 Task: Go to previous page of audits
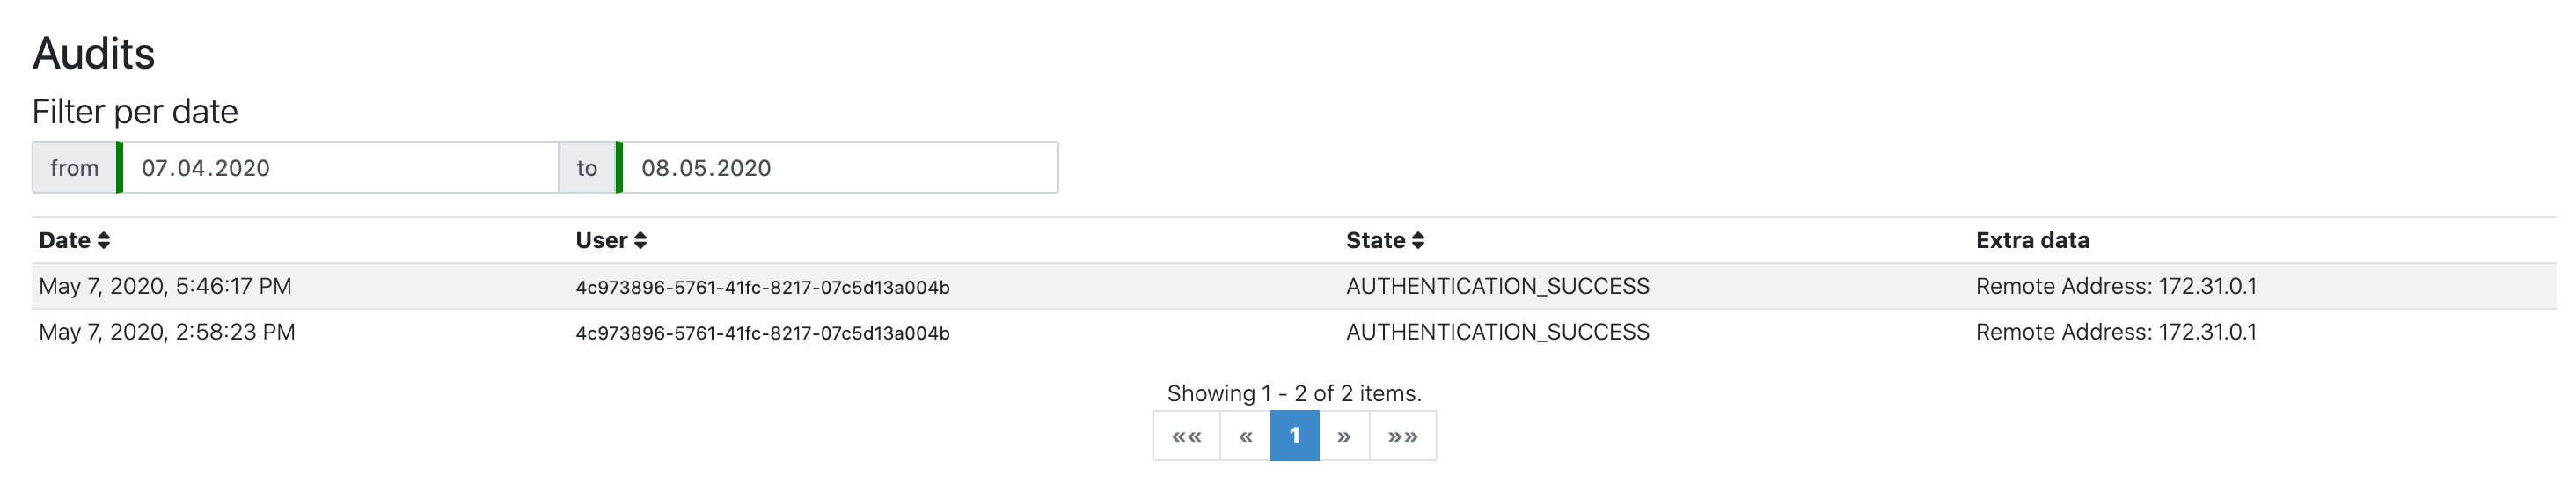point(1245,436)
